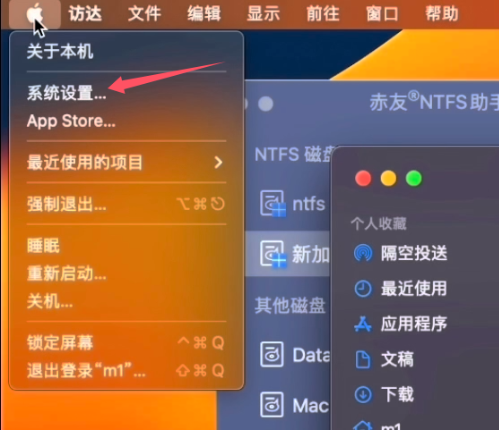Click the 最近使用 clock icon in sidebar
Viewport: 499px width, 430px height.
pos(363,289)
